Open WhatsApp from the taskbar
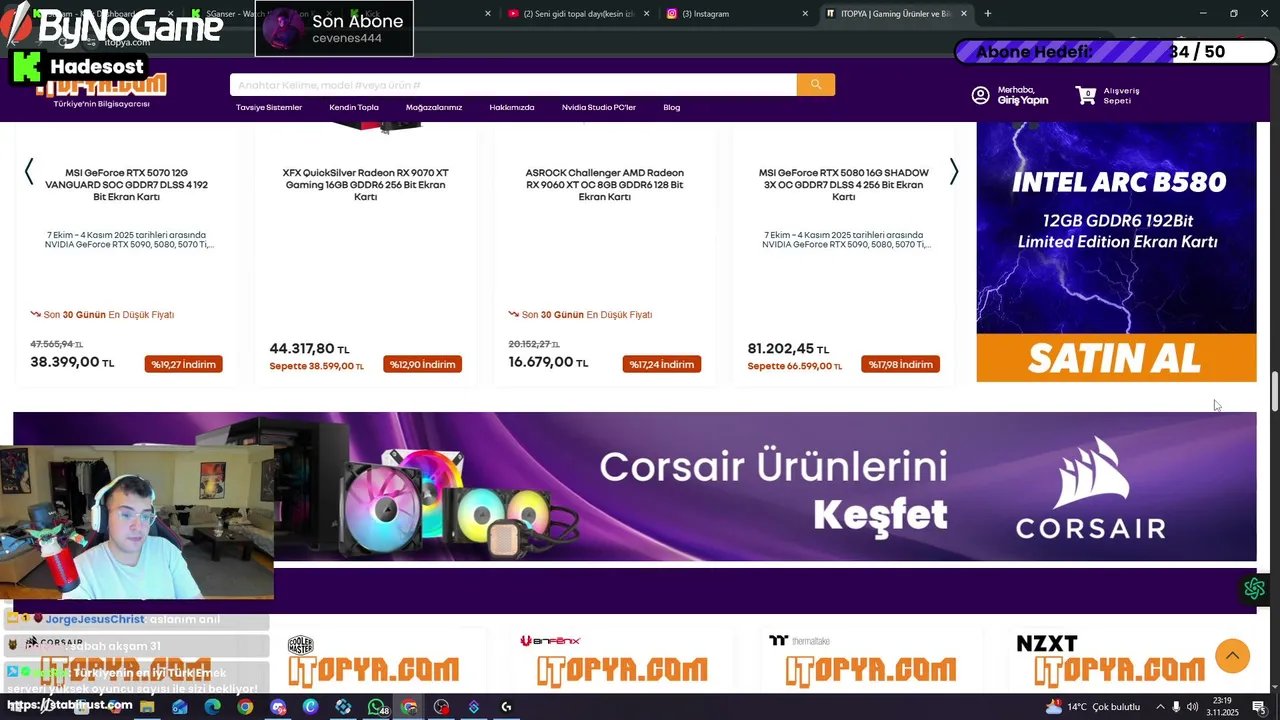This screenshot has height=720, width=1280. point(377,707)
